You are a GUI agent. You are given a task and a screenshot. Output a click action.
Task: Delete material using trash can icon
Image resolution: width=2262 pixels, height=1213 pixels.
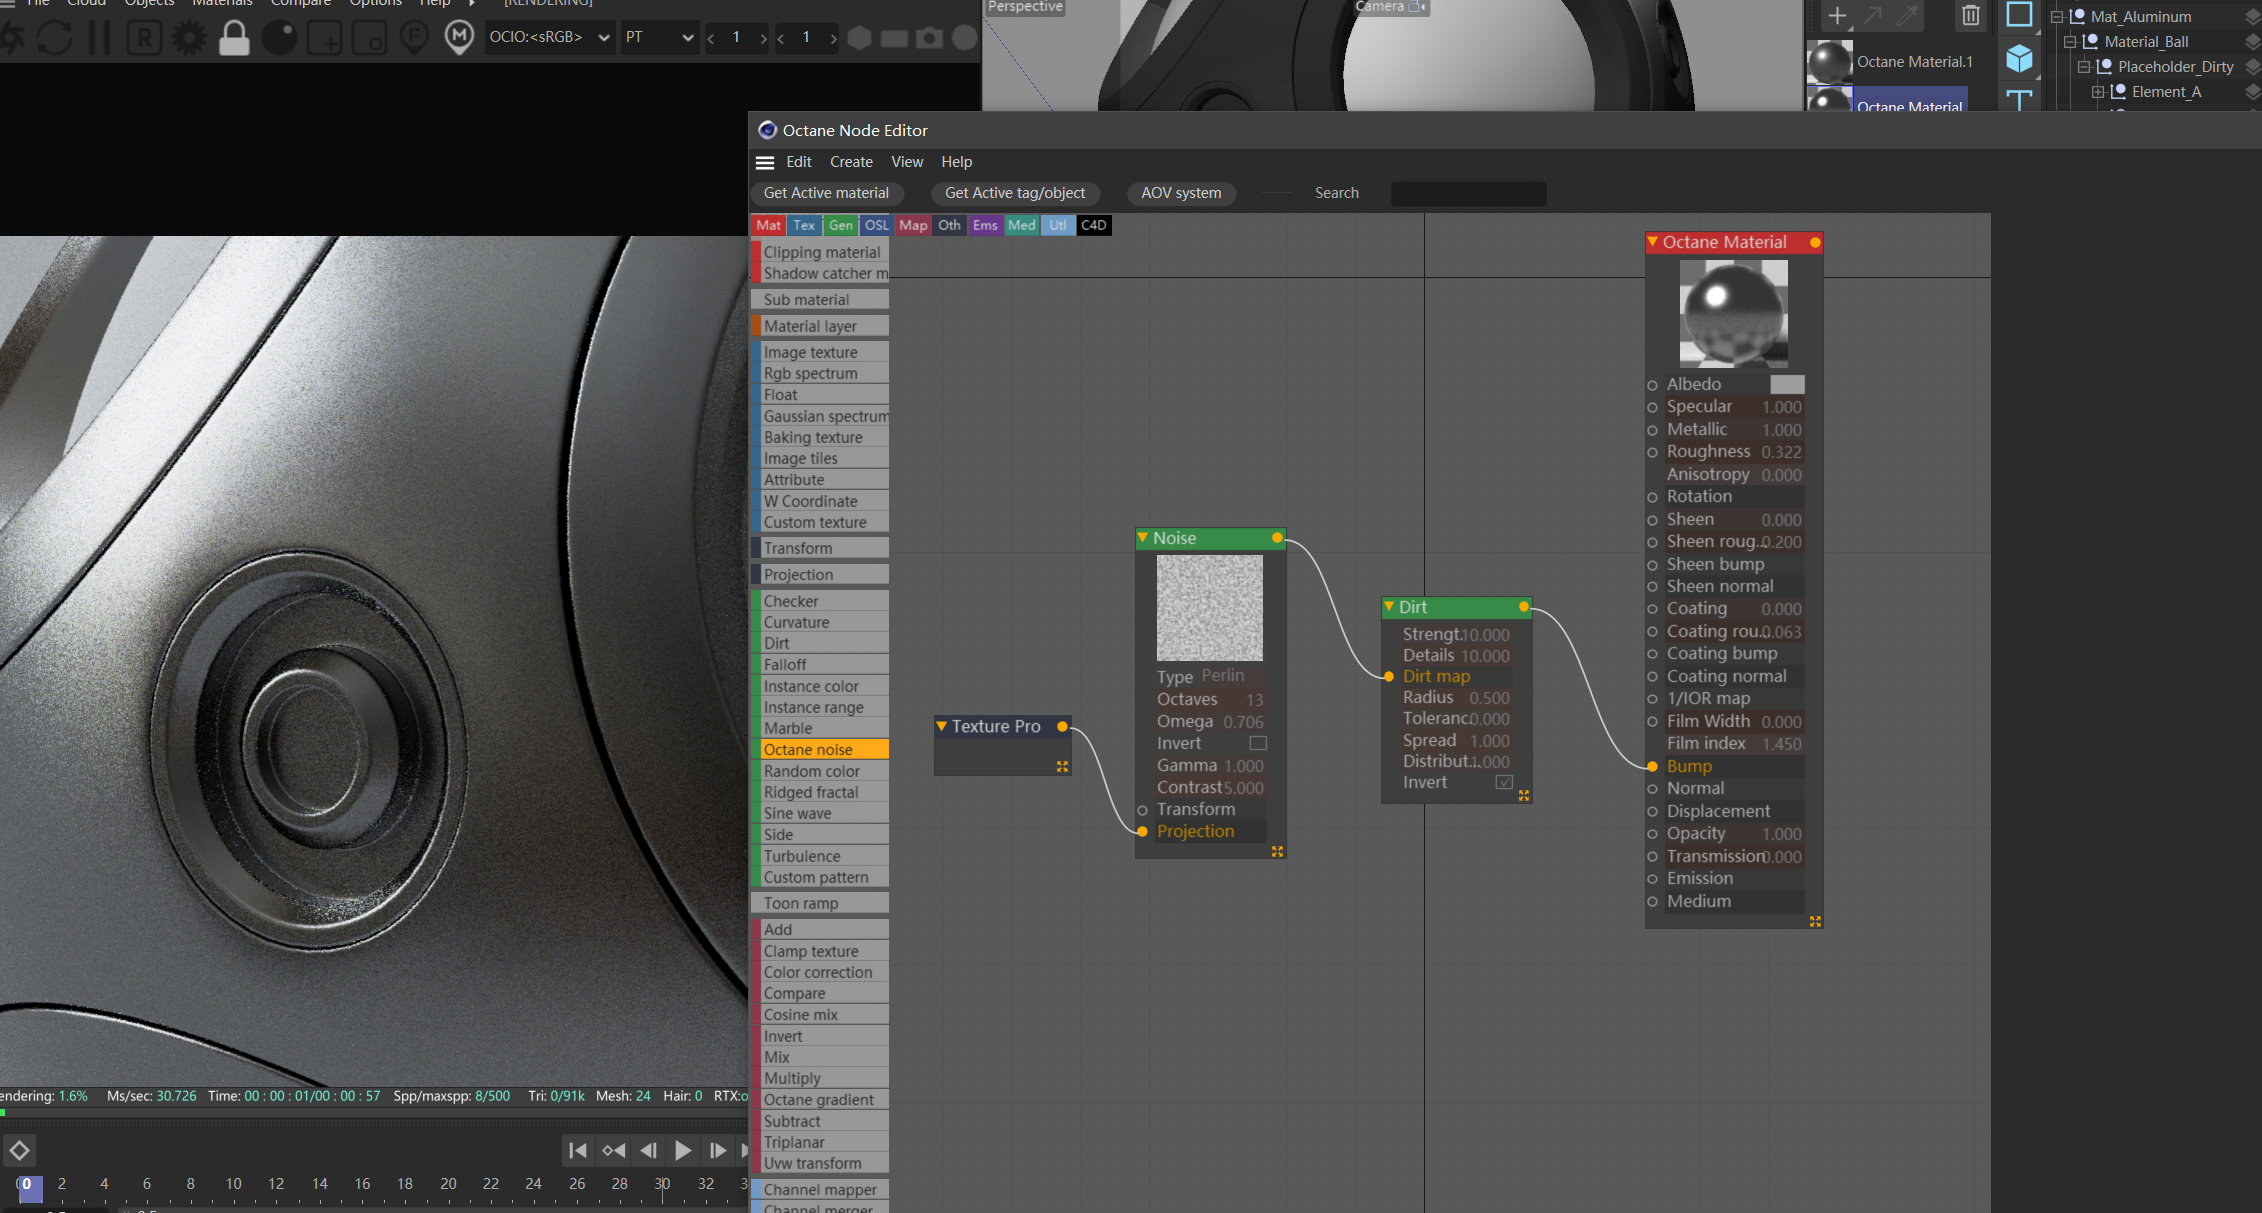pos(1970,15)
